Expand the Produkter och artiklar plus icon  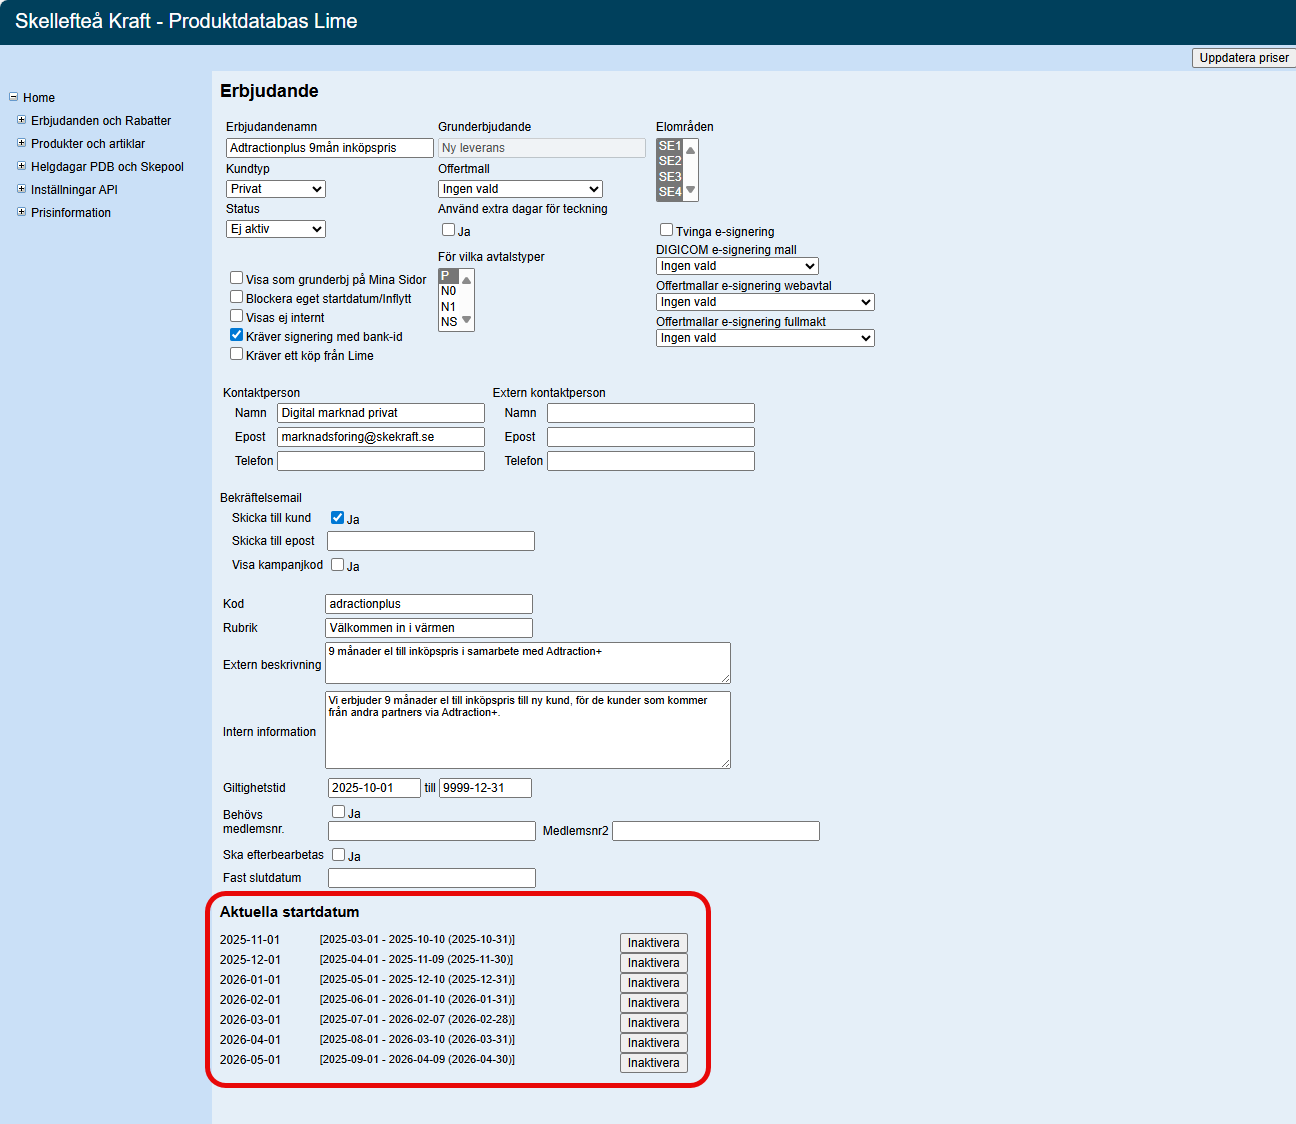pyautogui.click(x=21, y=143)
